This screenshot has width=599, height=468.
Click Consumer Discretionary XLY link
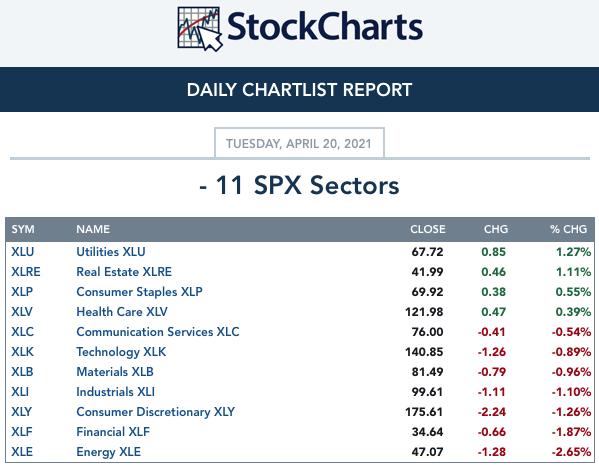pyautogui.click(x=155, y=412)
